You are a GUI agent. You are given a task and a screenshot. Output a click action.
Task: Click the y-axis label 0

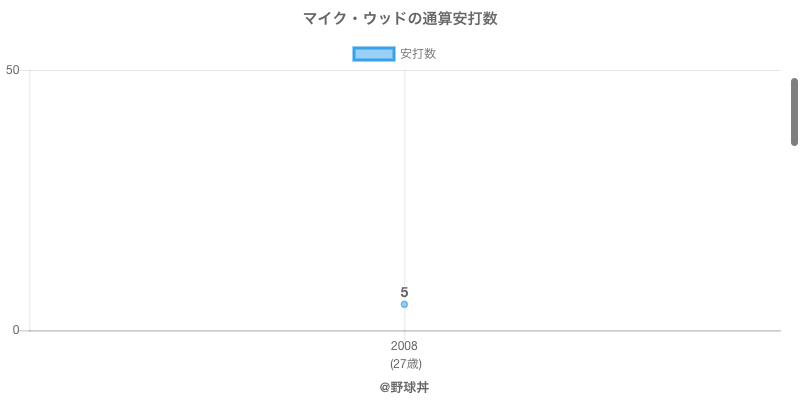point(16,330)
